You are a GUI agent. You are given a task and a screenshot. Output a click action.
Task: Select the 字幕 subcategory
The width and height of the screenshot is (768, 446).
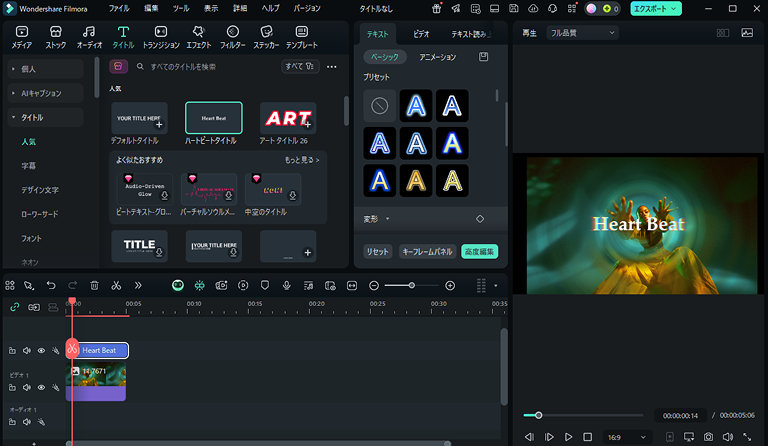click(x=28, y=166)
